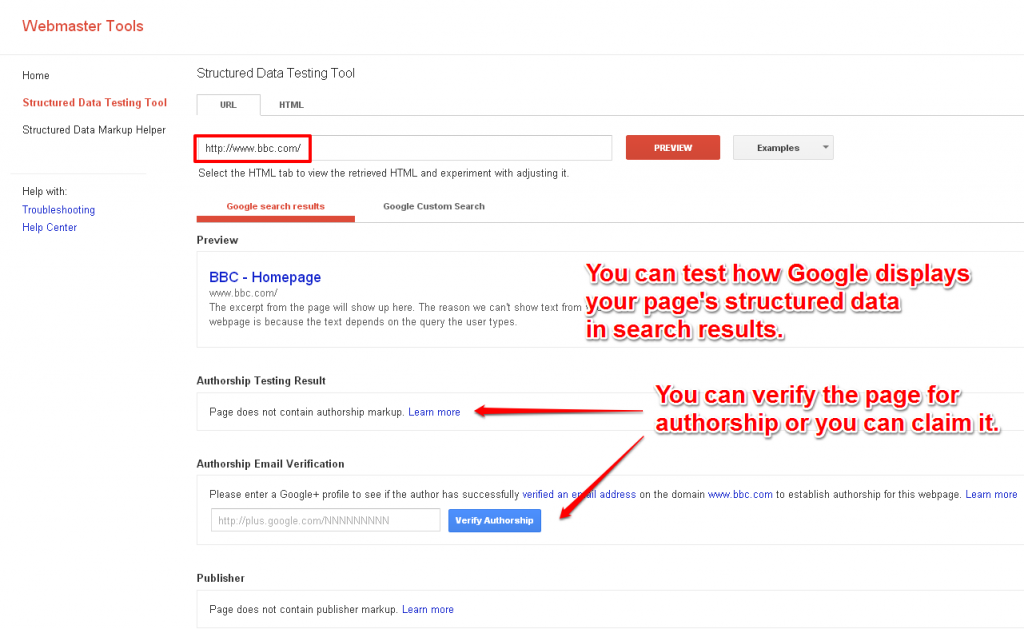1024x629 pixels.
Task: Expand the Examples dropdown
Action: [x=783, y=148]
